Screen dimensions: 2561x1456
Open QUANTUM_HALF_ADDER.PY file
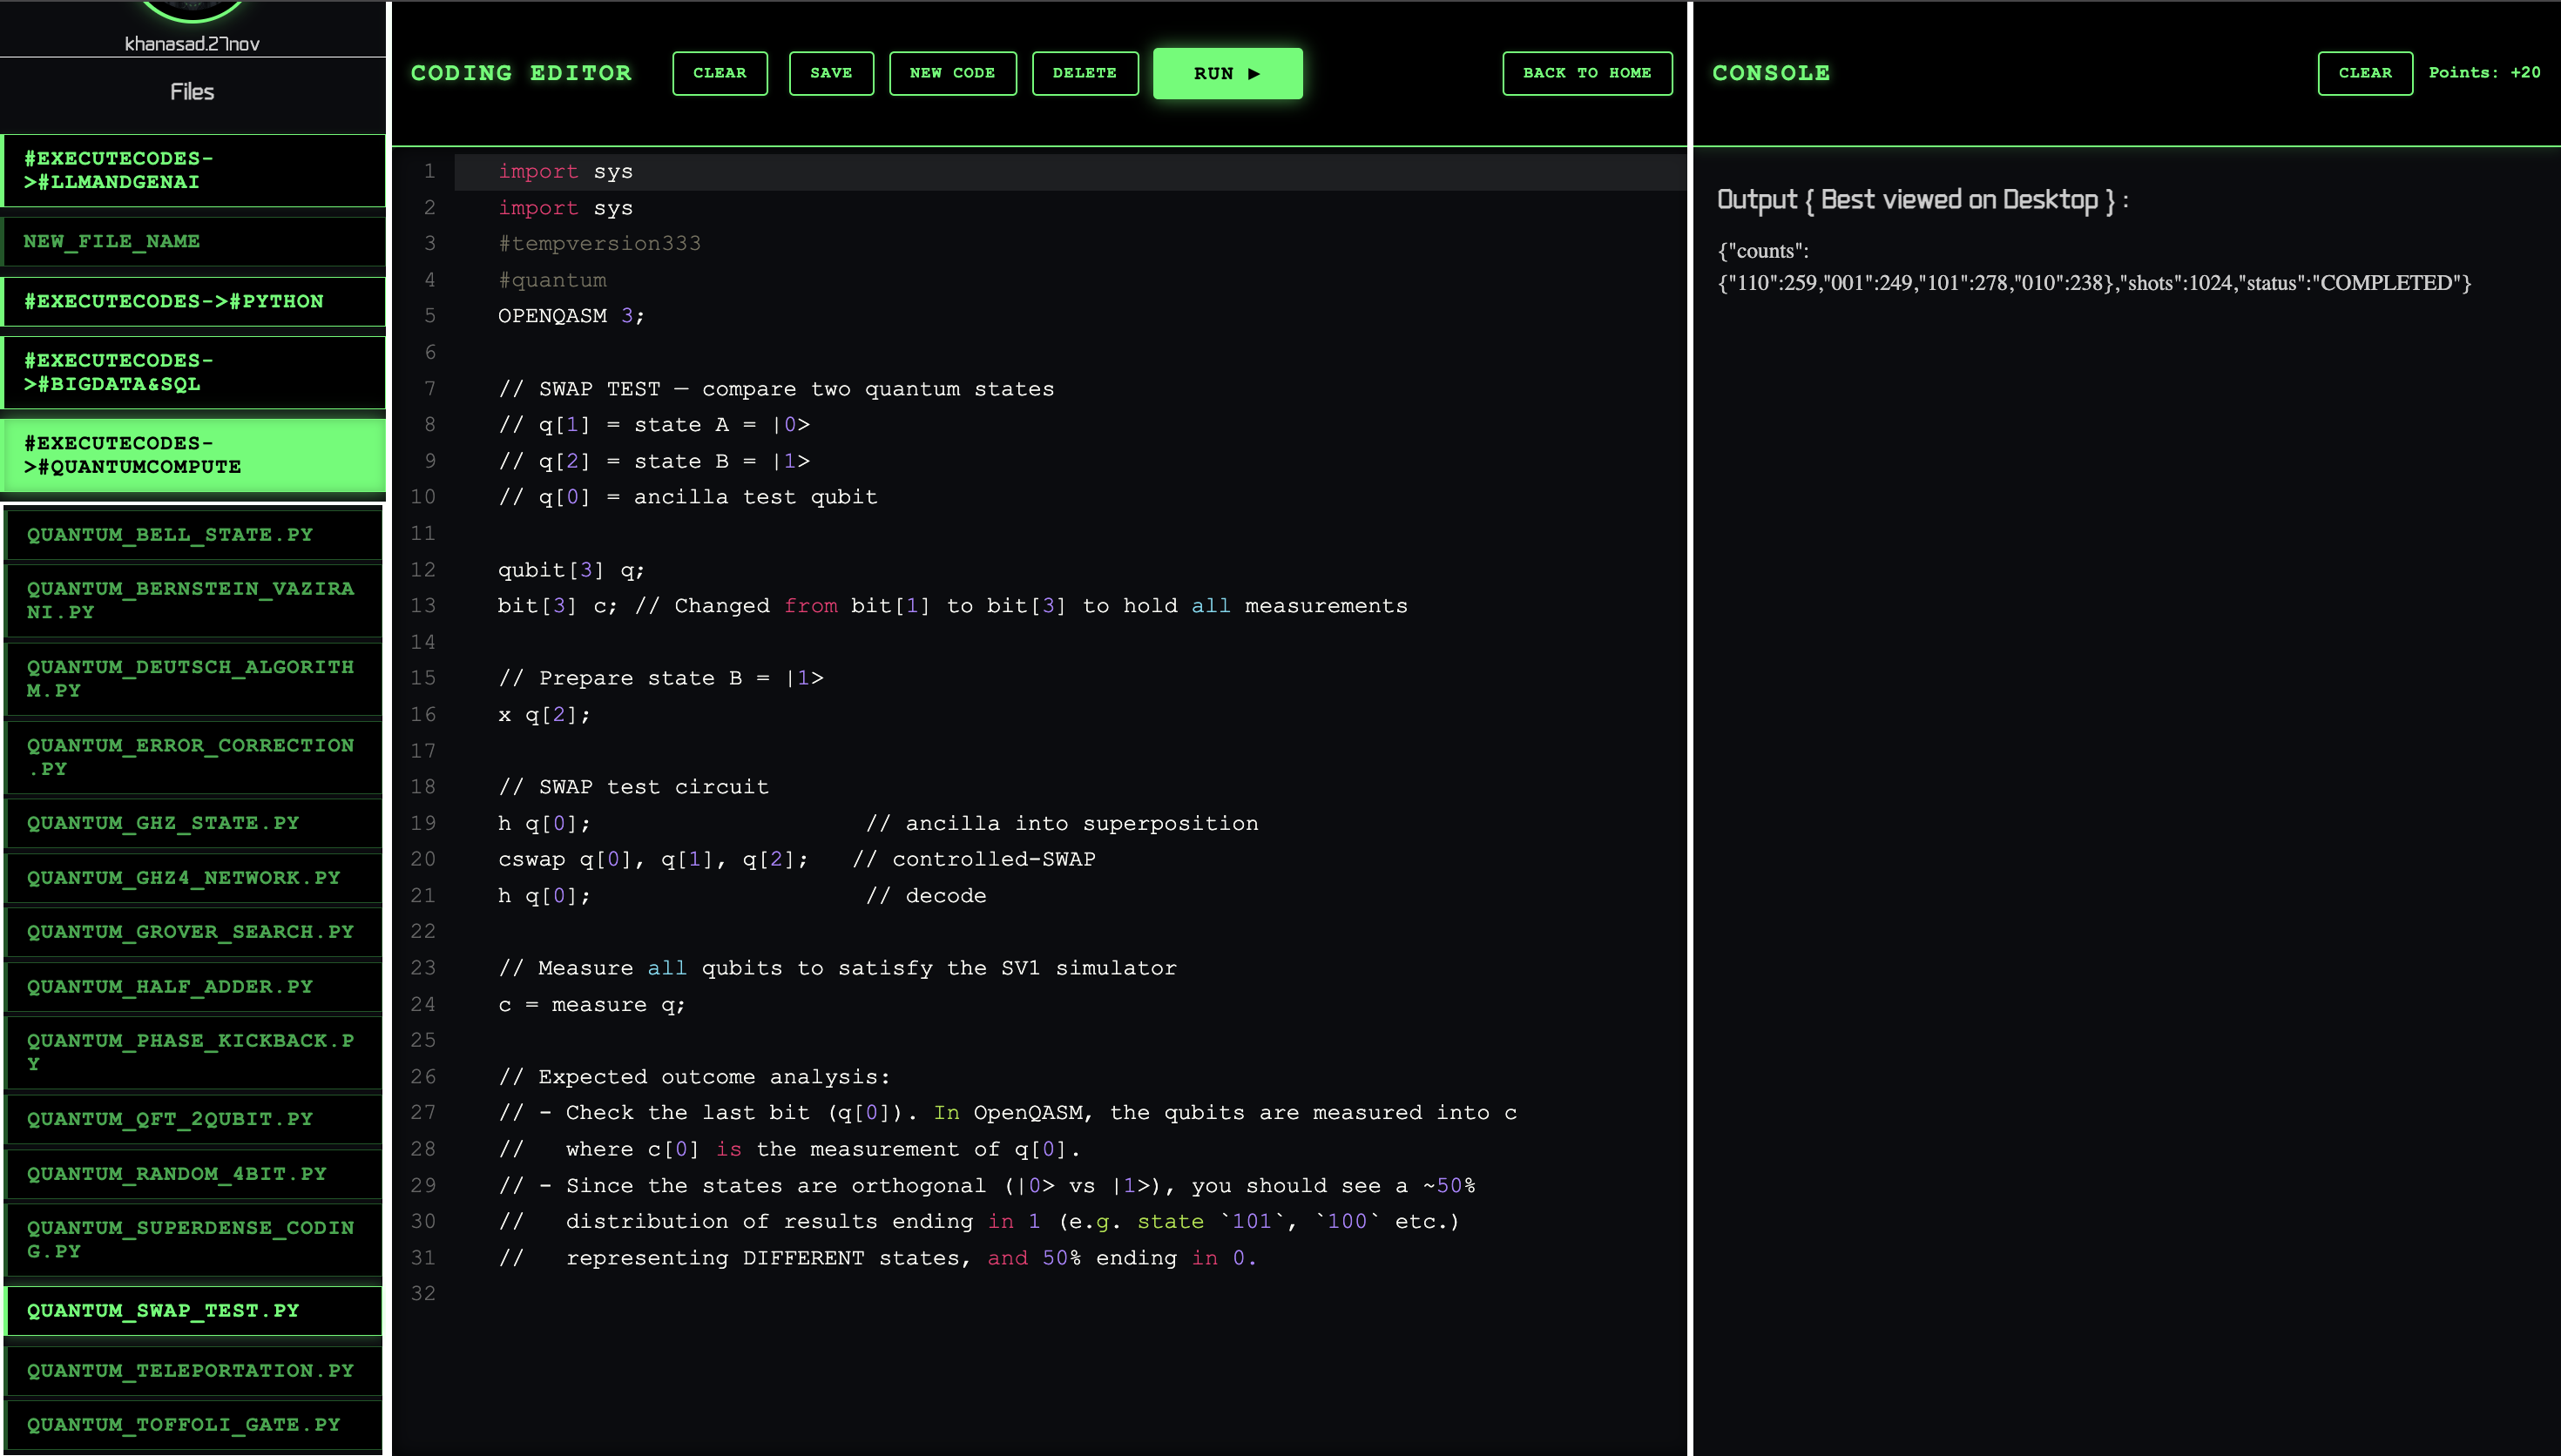click(193, 987)
